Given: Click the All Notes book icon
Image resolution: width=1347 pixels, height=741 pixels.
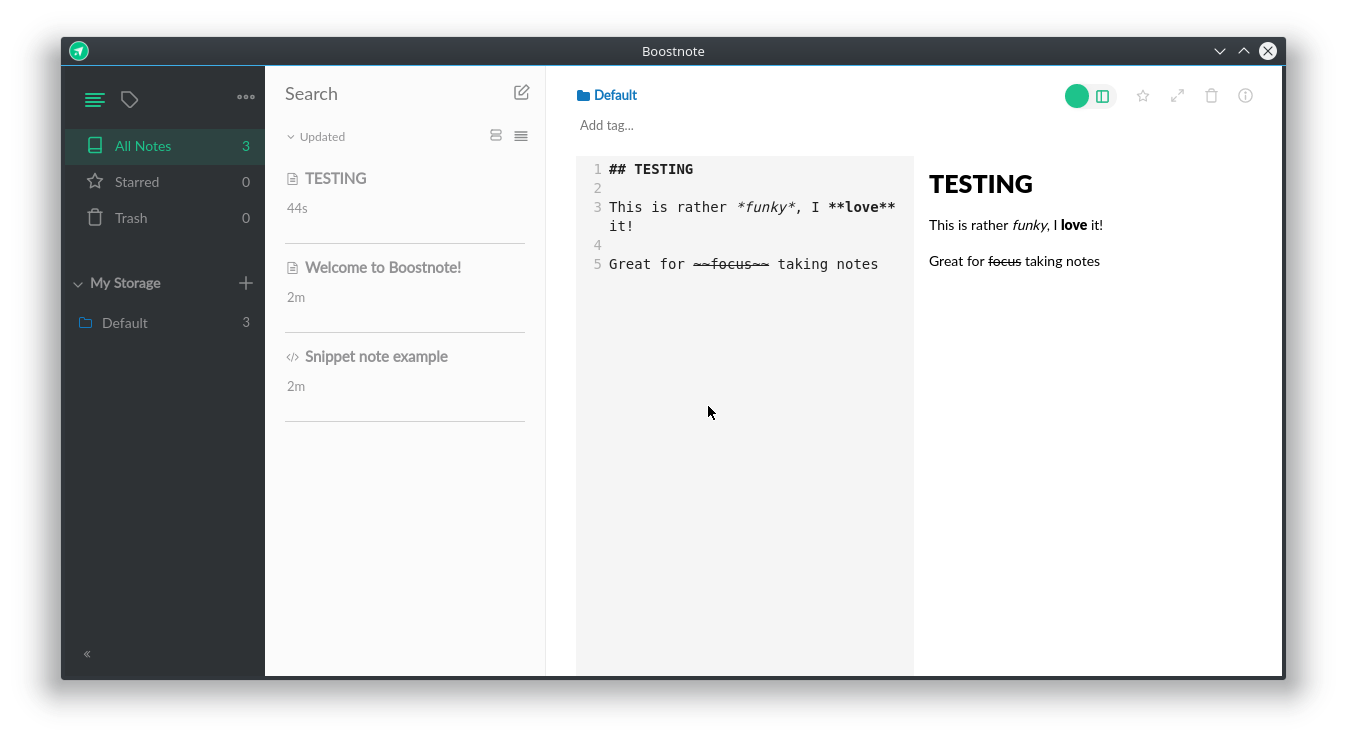Looking at the screenshot, I should click(95, 145).
